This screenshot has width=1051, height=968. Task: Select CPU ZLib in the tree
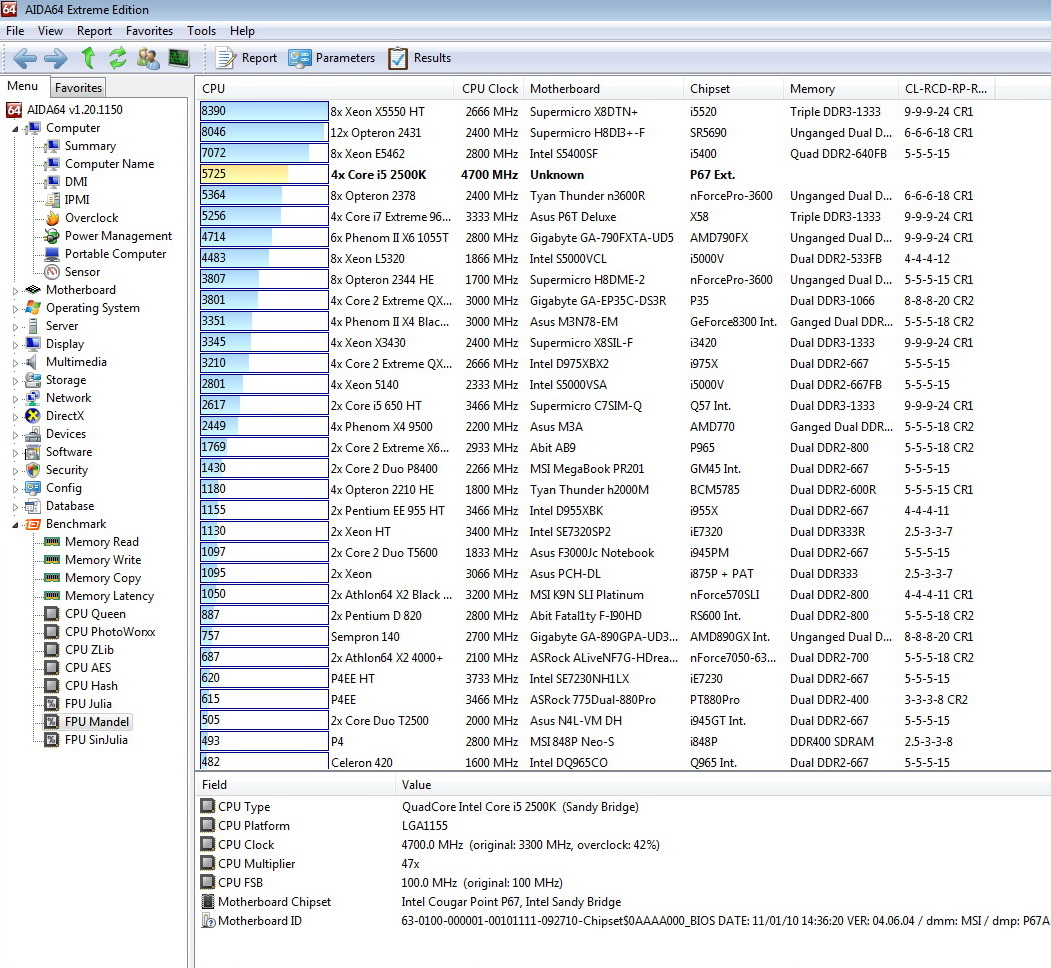89,650
